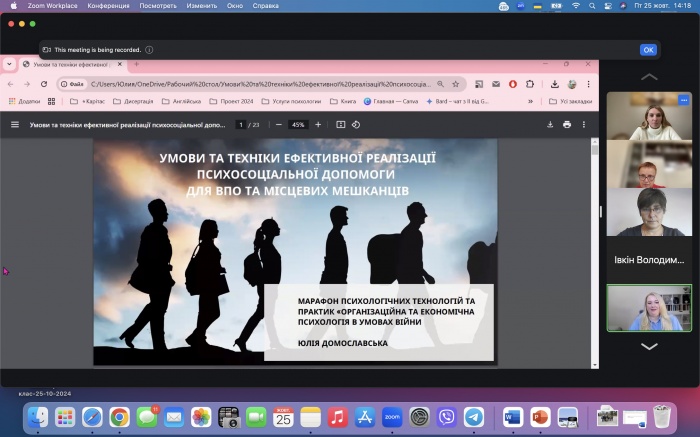Rotate the PDF counterclockwise
This screenshot has width=700, height=437.
[x=356, y=125]
